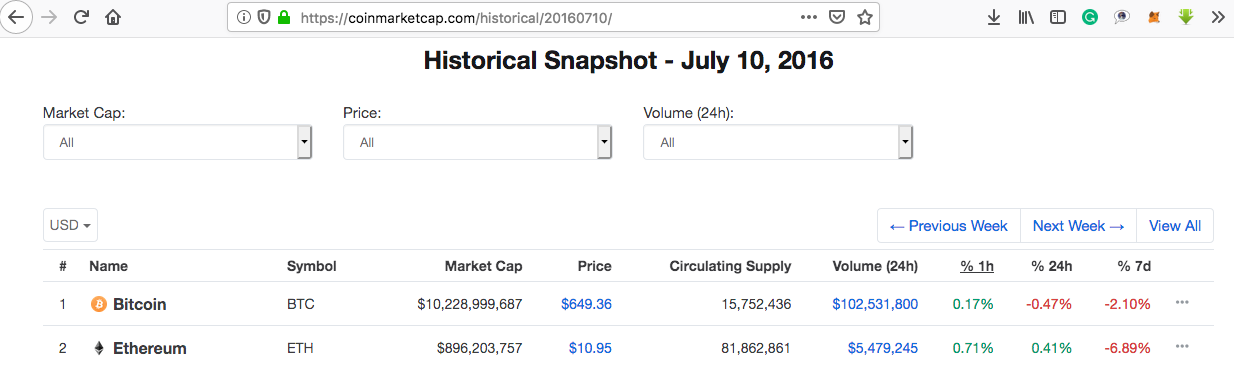Toggle the sidebar view icon

(1057, 17)
